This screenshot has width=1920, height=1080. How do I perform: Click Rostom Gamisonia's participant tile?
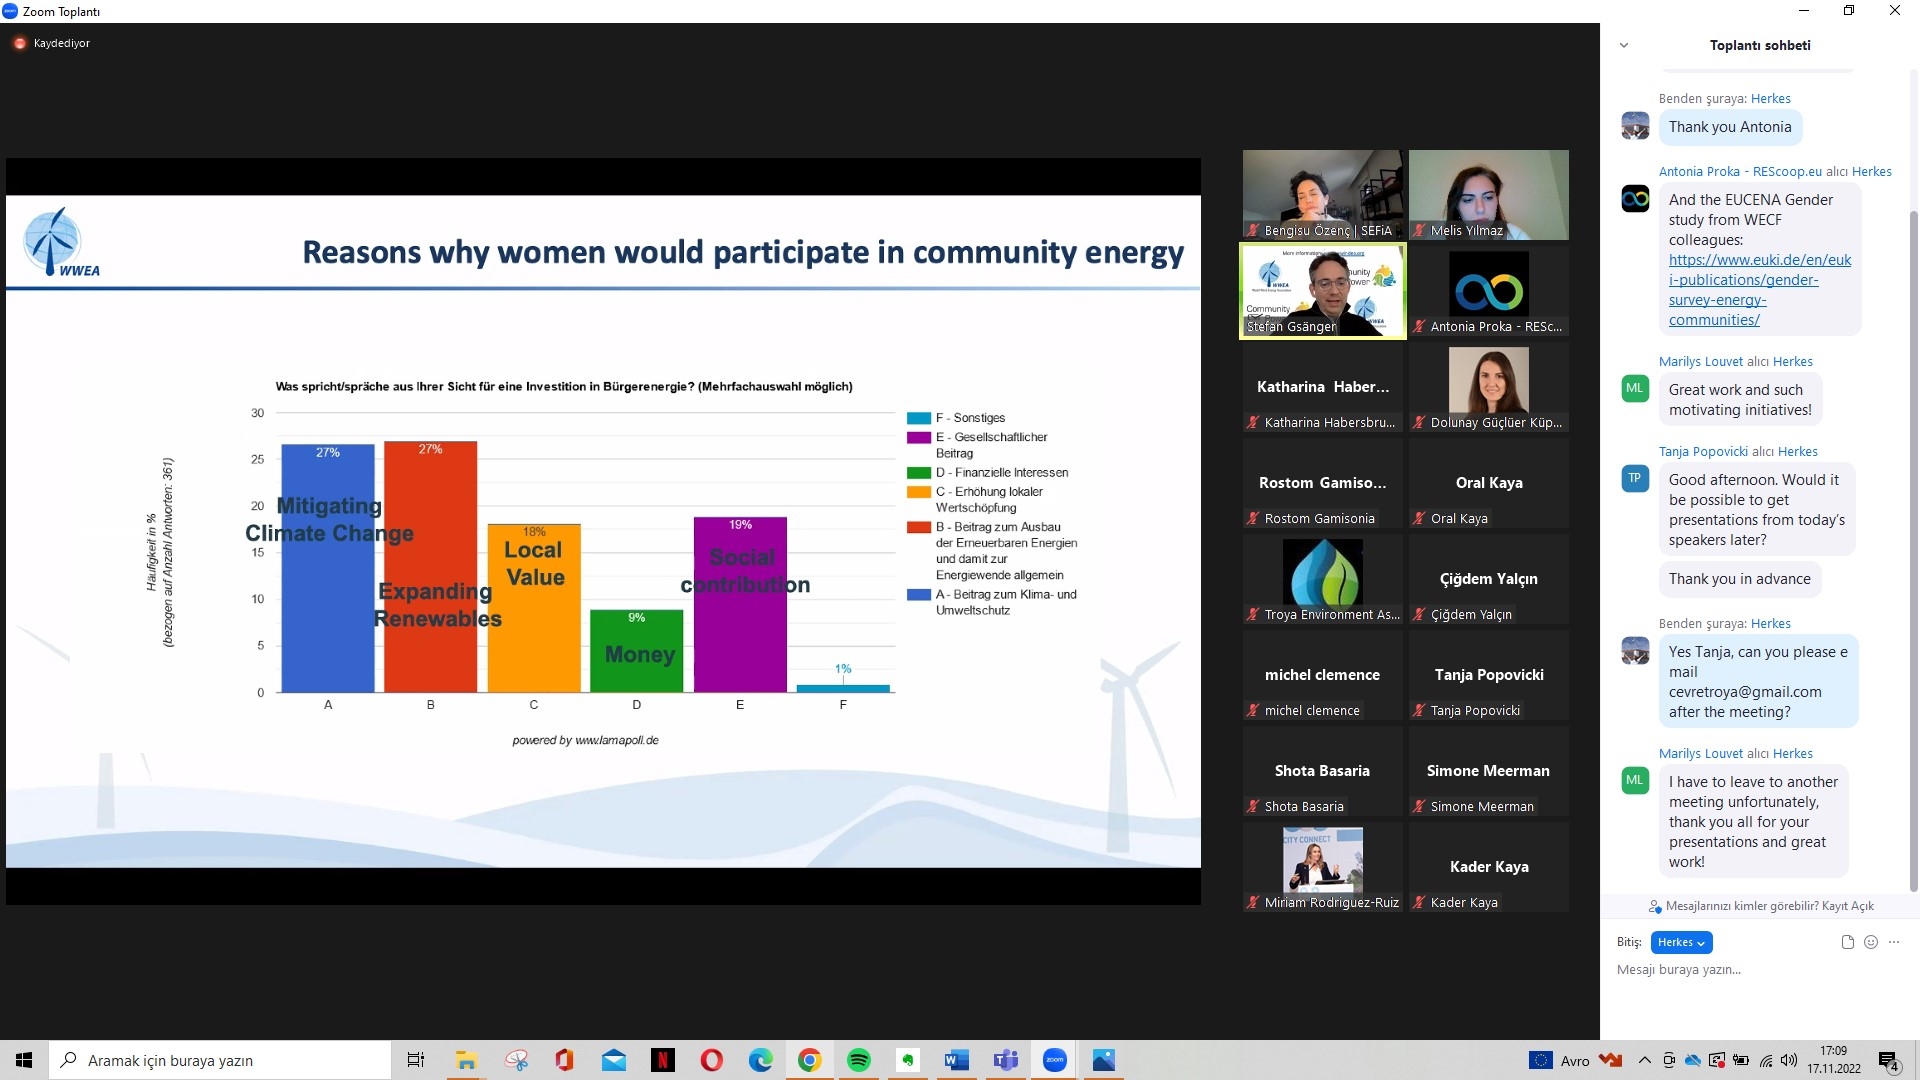pyautogui.click(x=1322, y=483)
